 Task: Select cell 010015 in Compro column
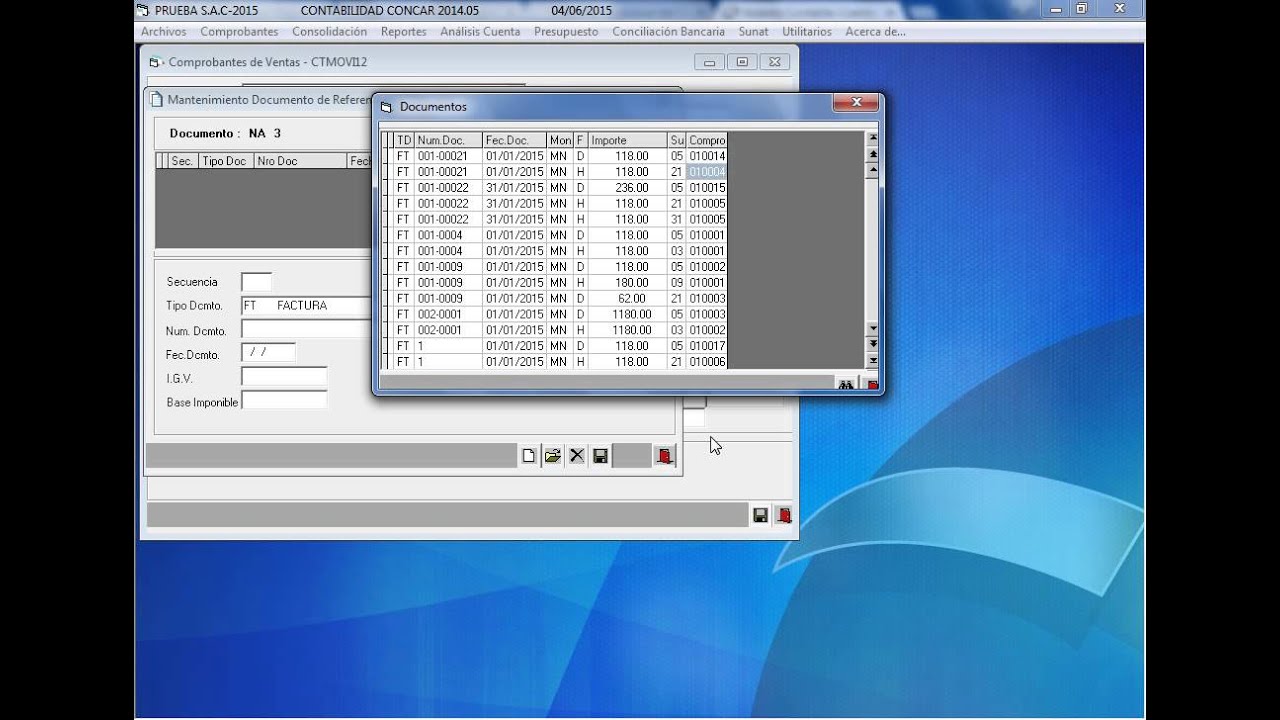[x=707, y=188]
